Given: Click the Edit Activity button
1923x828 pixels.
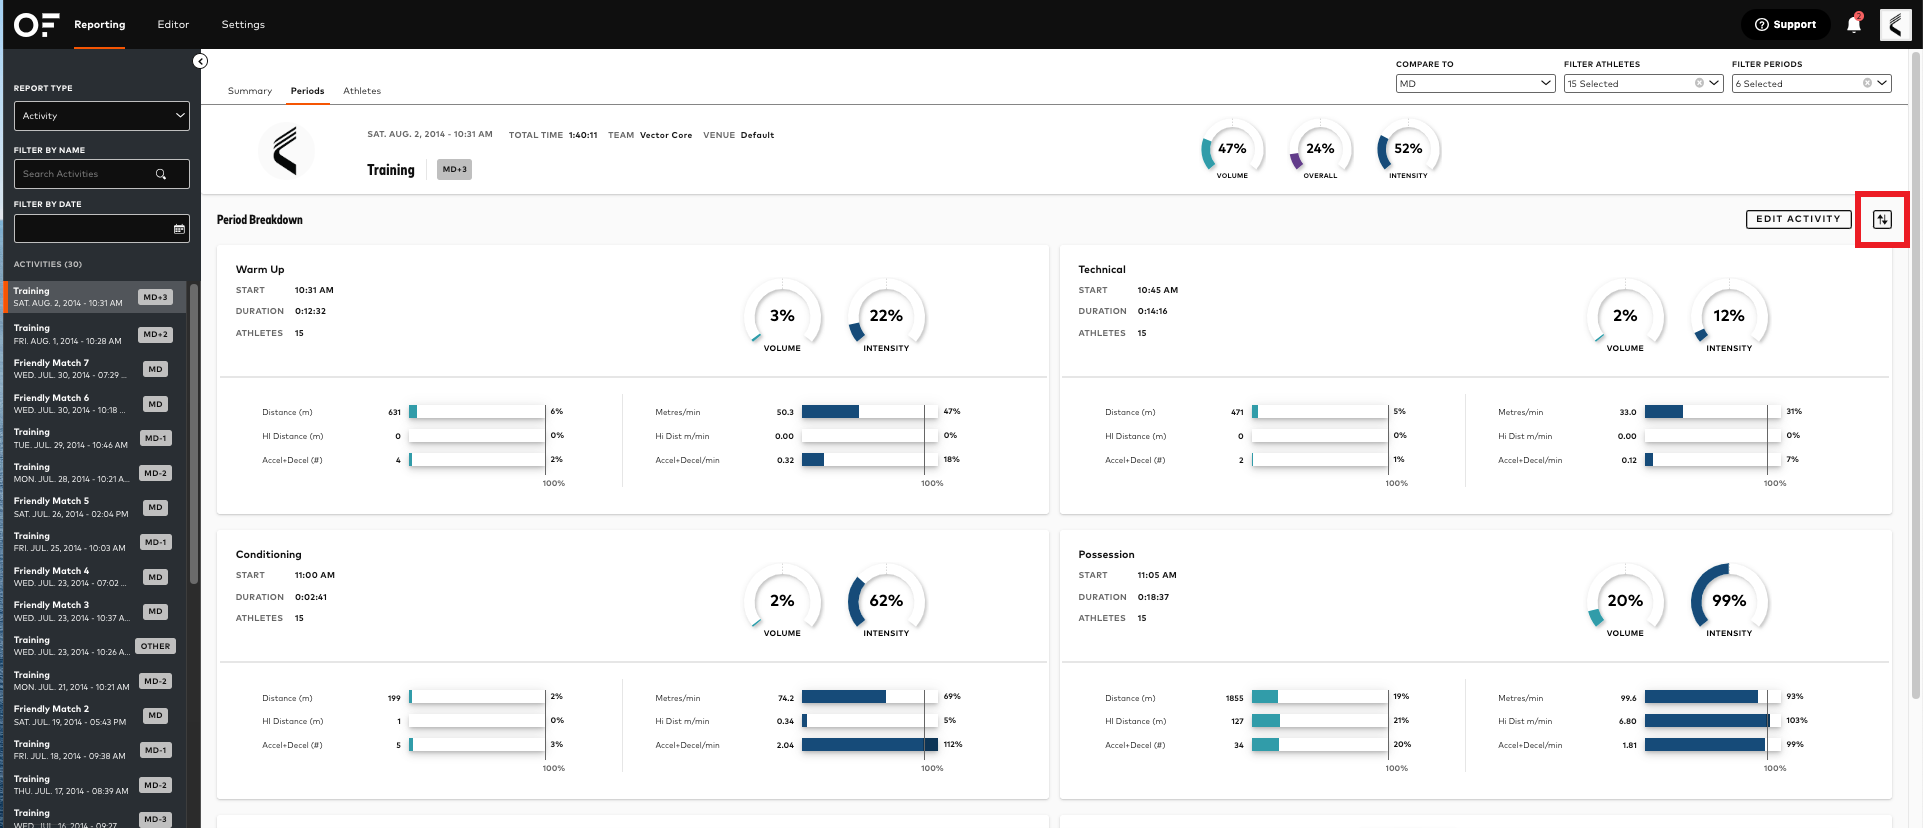Looking at the screenshot, I should 1798,219.
